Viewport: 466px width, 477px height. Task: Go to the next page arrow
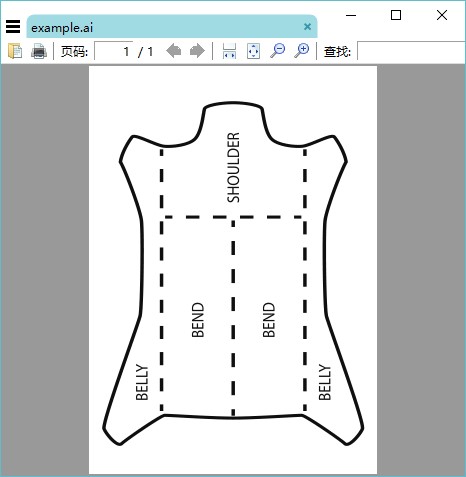point(197,51)
